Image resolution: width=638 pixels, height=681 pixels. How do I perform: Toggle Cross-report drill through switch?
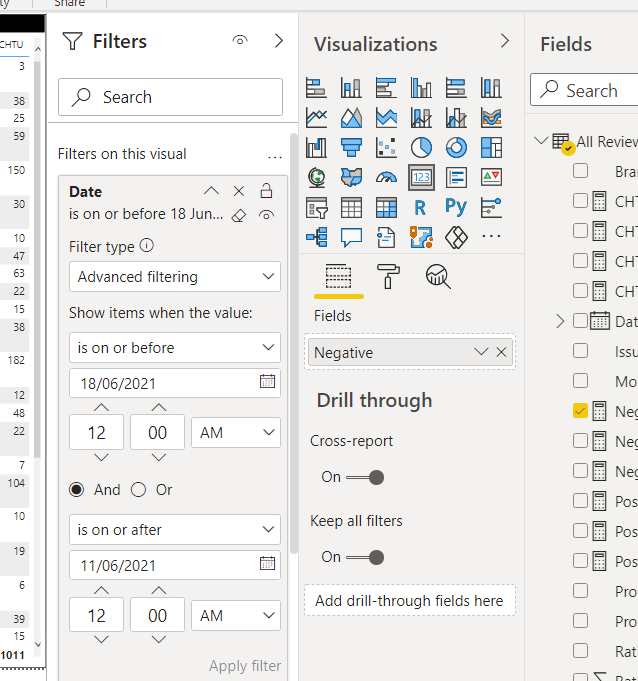click(x=365, y=477)
